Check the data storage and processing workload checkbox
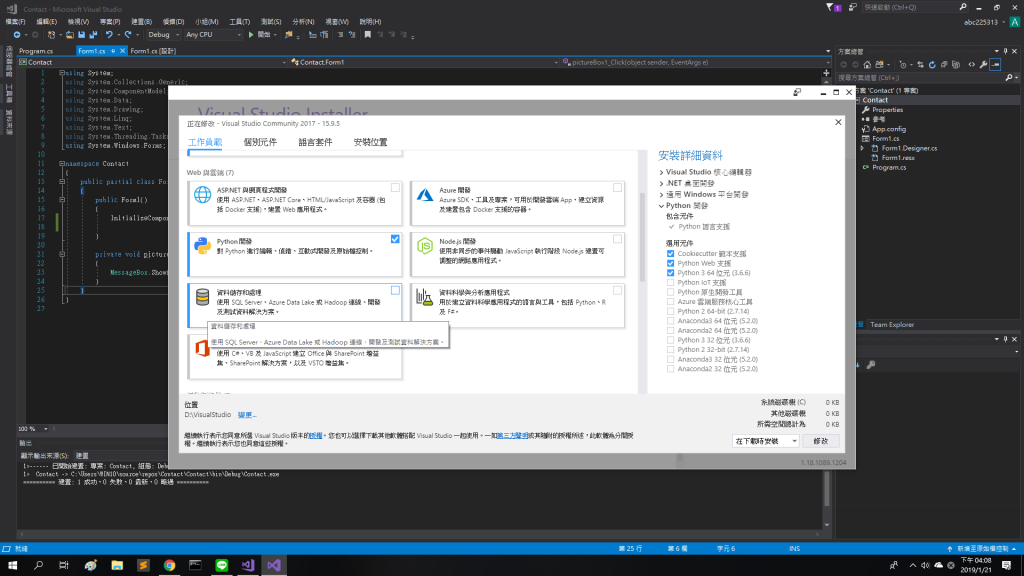 395,290
